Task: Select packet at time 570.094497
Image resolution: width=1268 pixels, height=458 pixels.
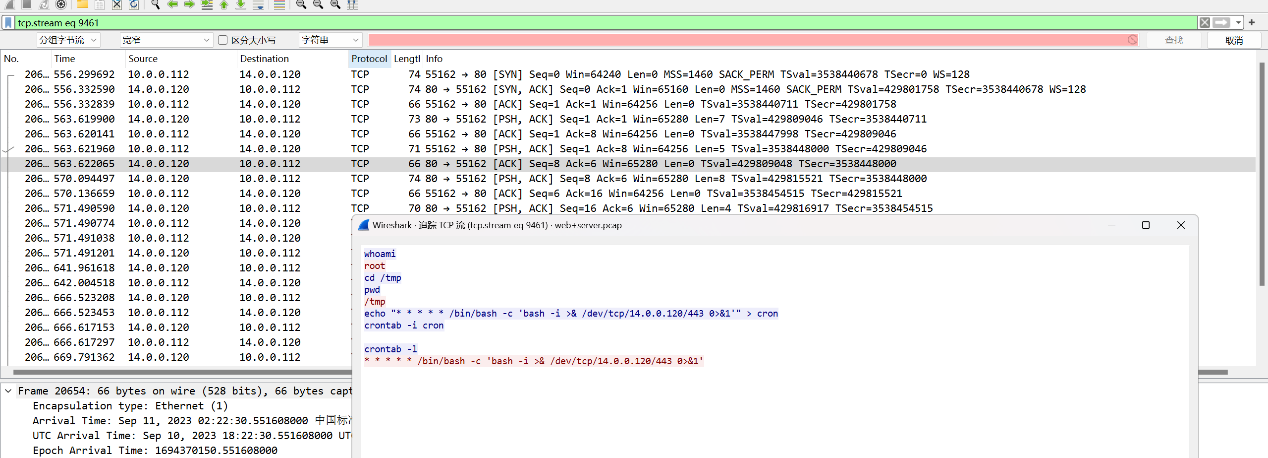Action: click(627, 179)
